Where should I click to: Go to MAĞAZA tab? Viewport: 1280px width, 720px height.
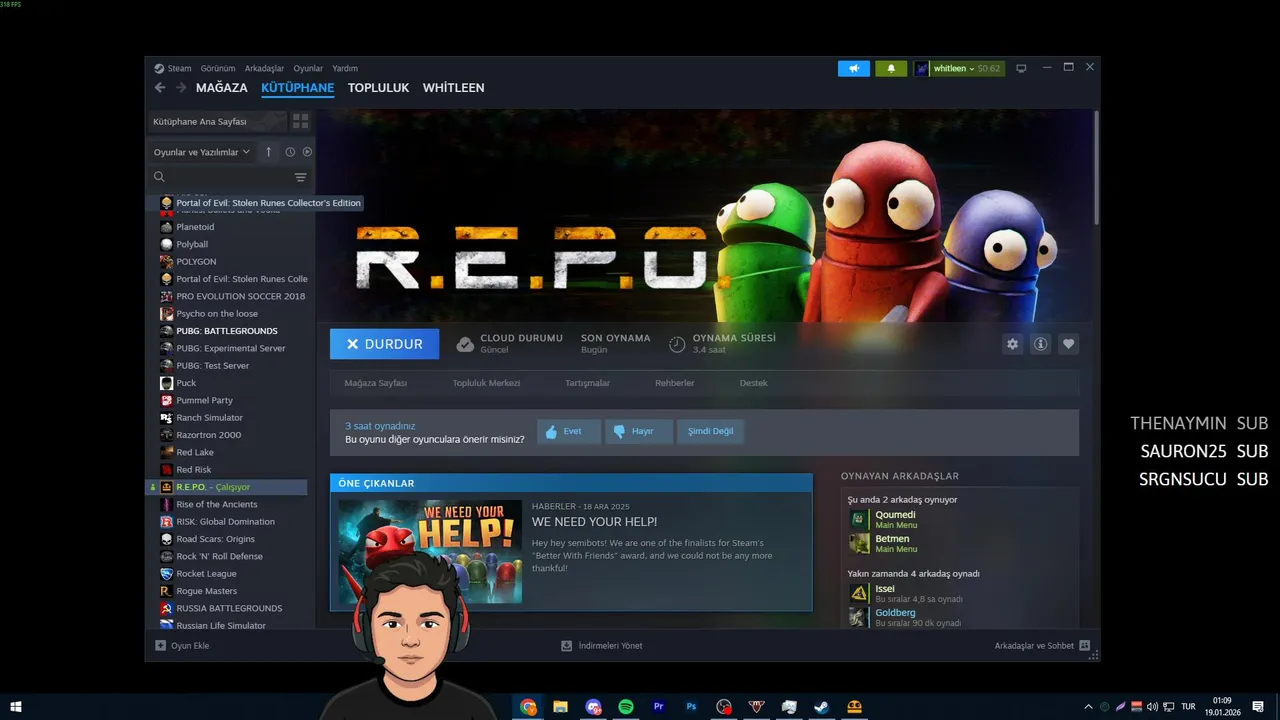click(x=222, y=88)
